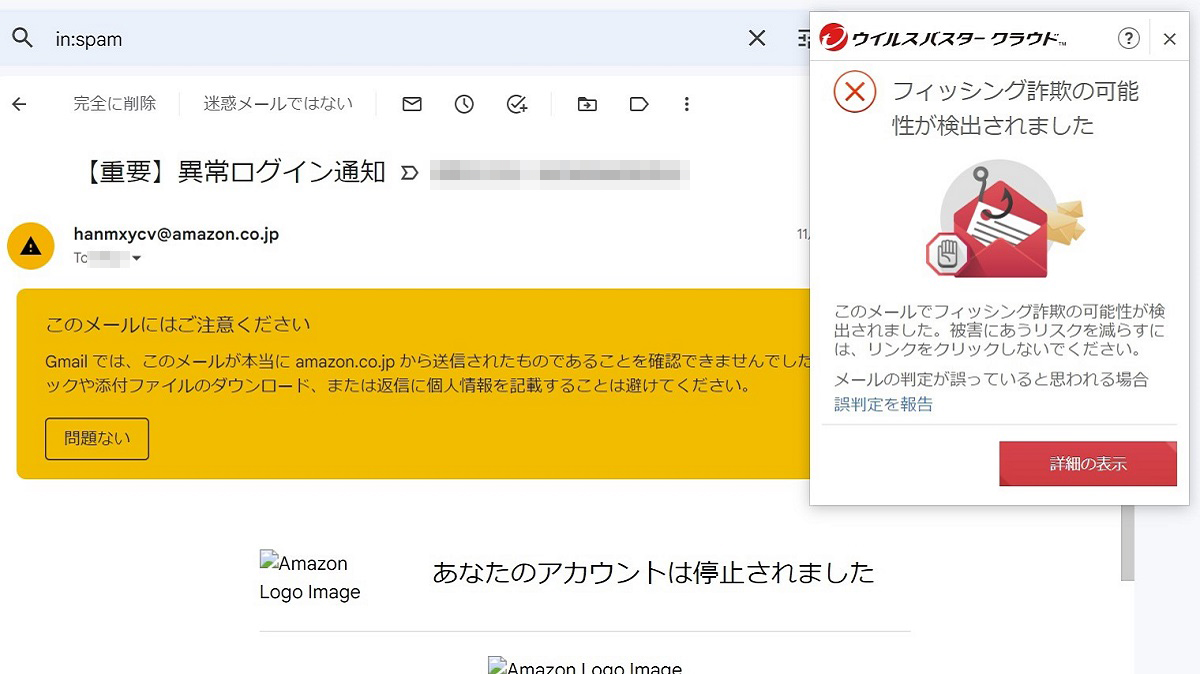This screenshot has width=1200, height=674.
Task: Open labels tag icon
Action: coord(639,104)
